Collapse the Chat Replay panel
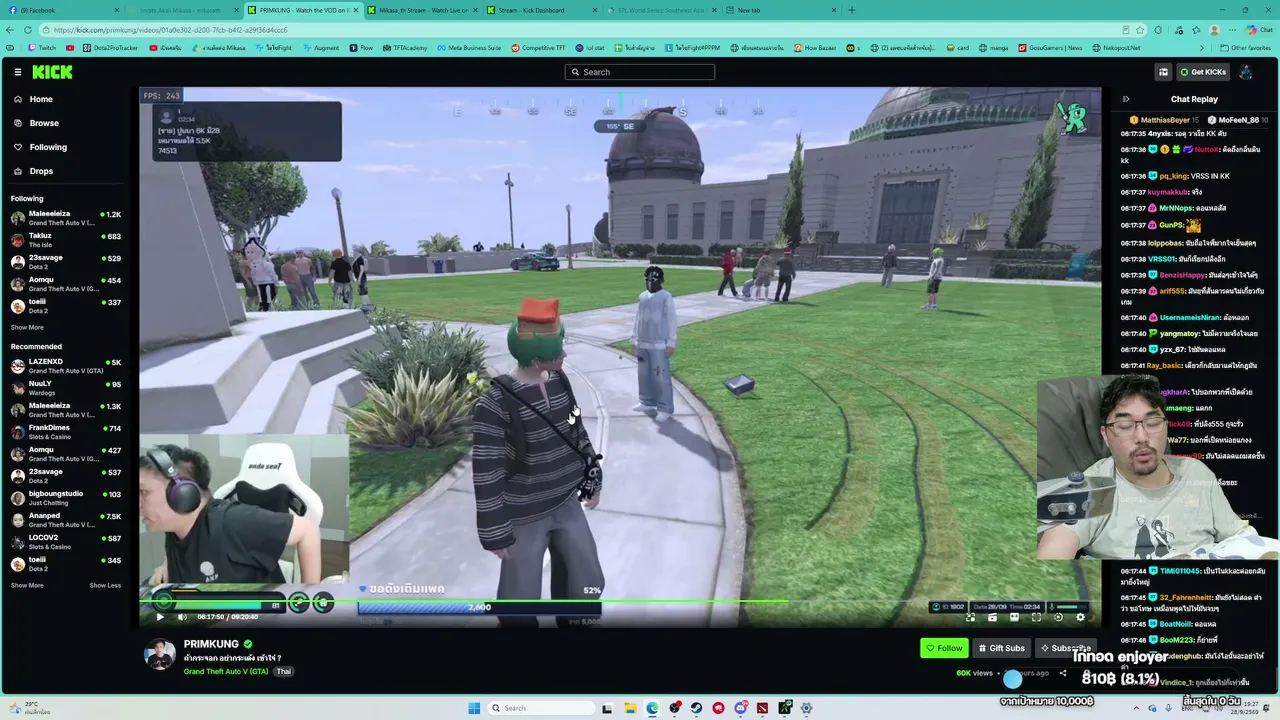1280x720 pixels. click(1125, 99)
